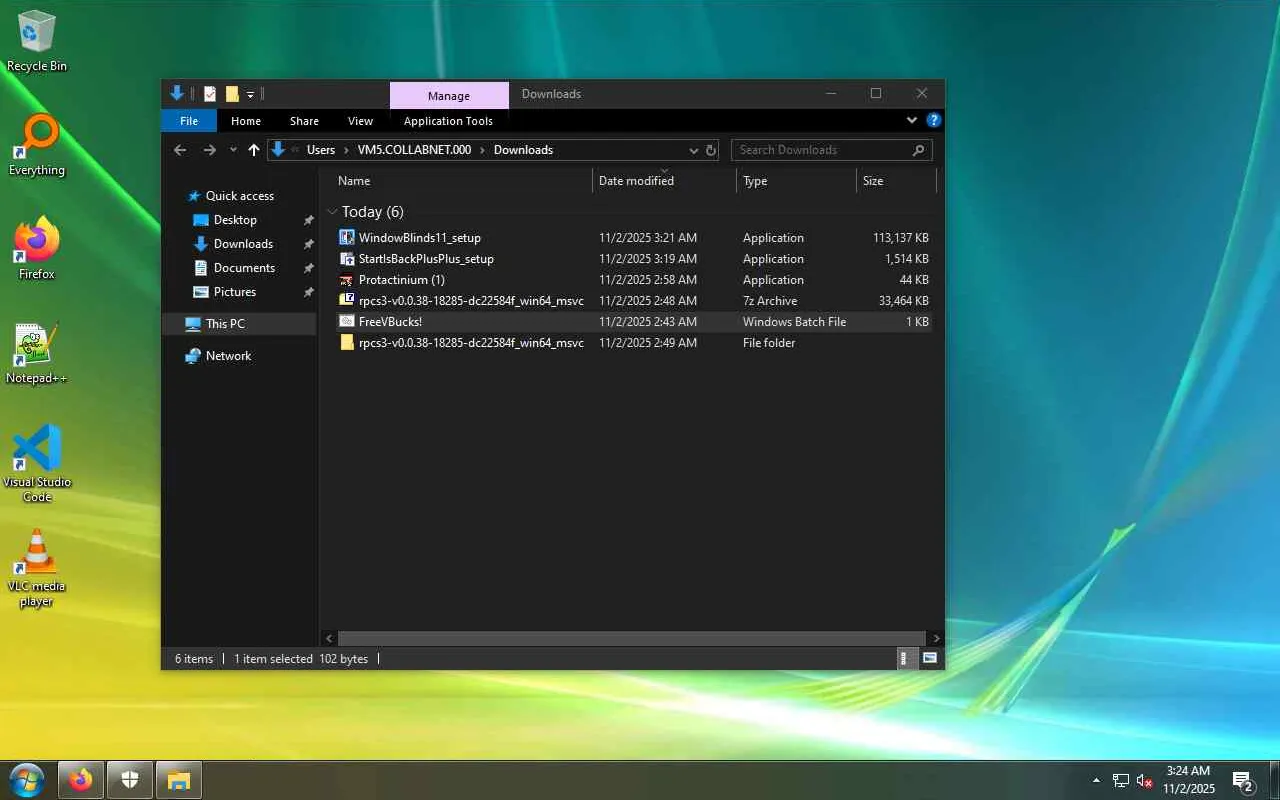1280x800 pixels.
Task: Select the Visual Studio Code desktop shortcut
Action: click(x=37, y=464)
